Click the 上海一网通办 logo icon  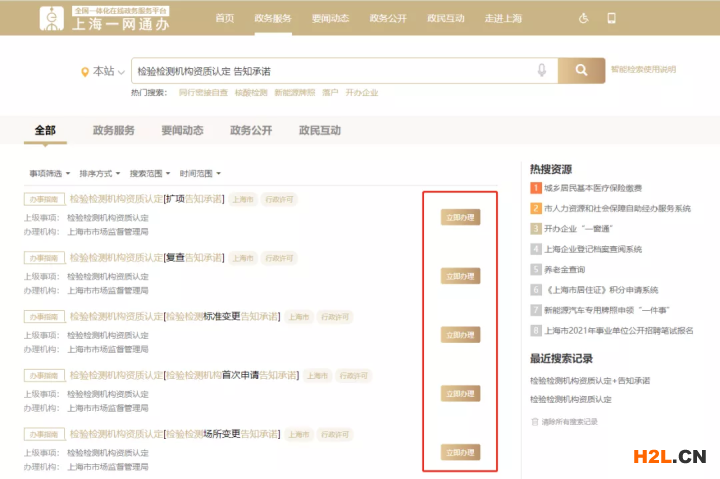[50, 18]
